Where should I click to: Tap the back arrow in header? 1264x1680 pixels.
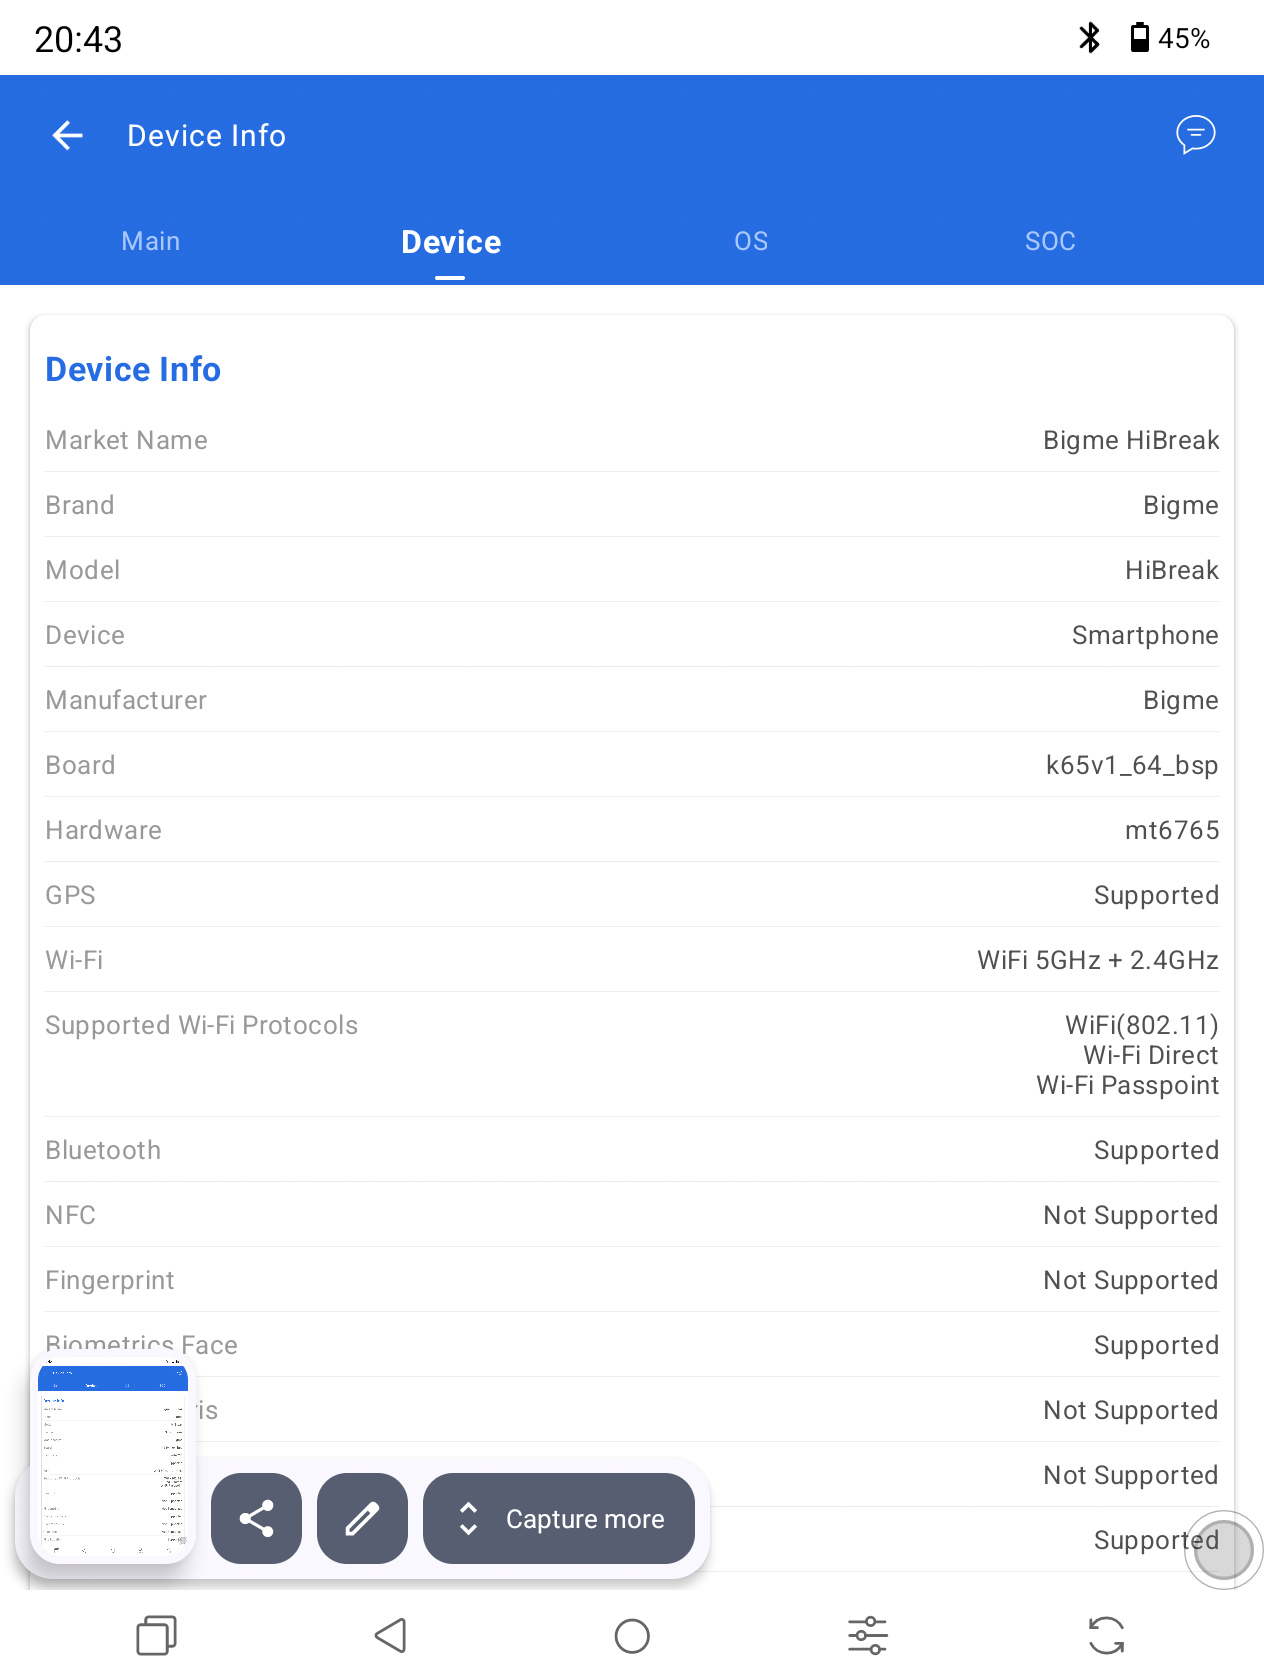point(67,135)
